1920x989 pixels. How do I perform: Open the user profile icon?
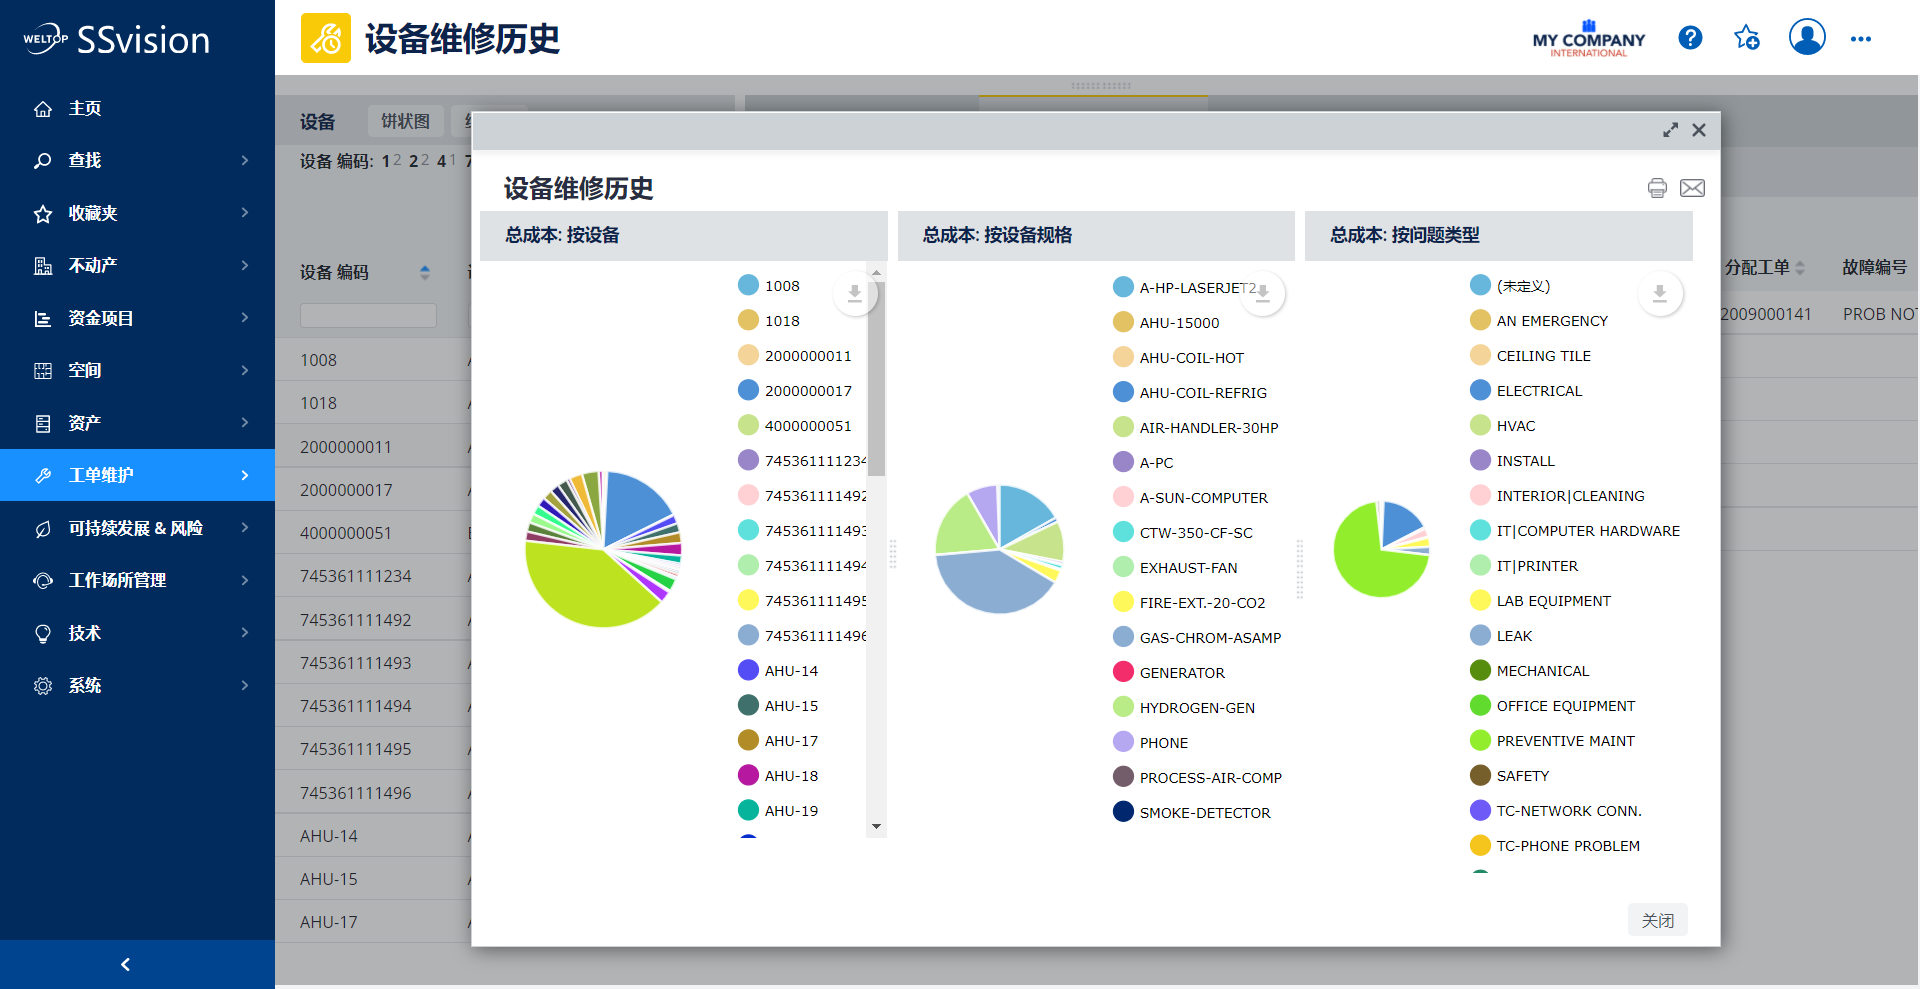(x=1807, y=38)
